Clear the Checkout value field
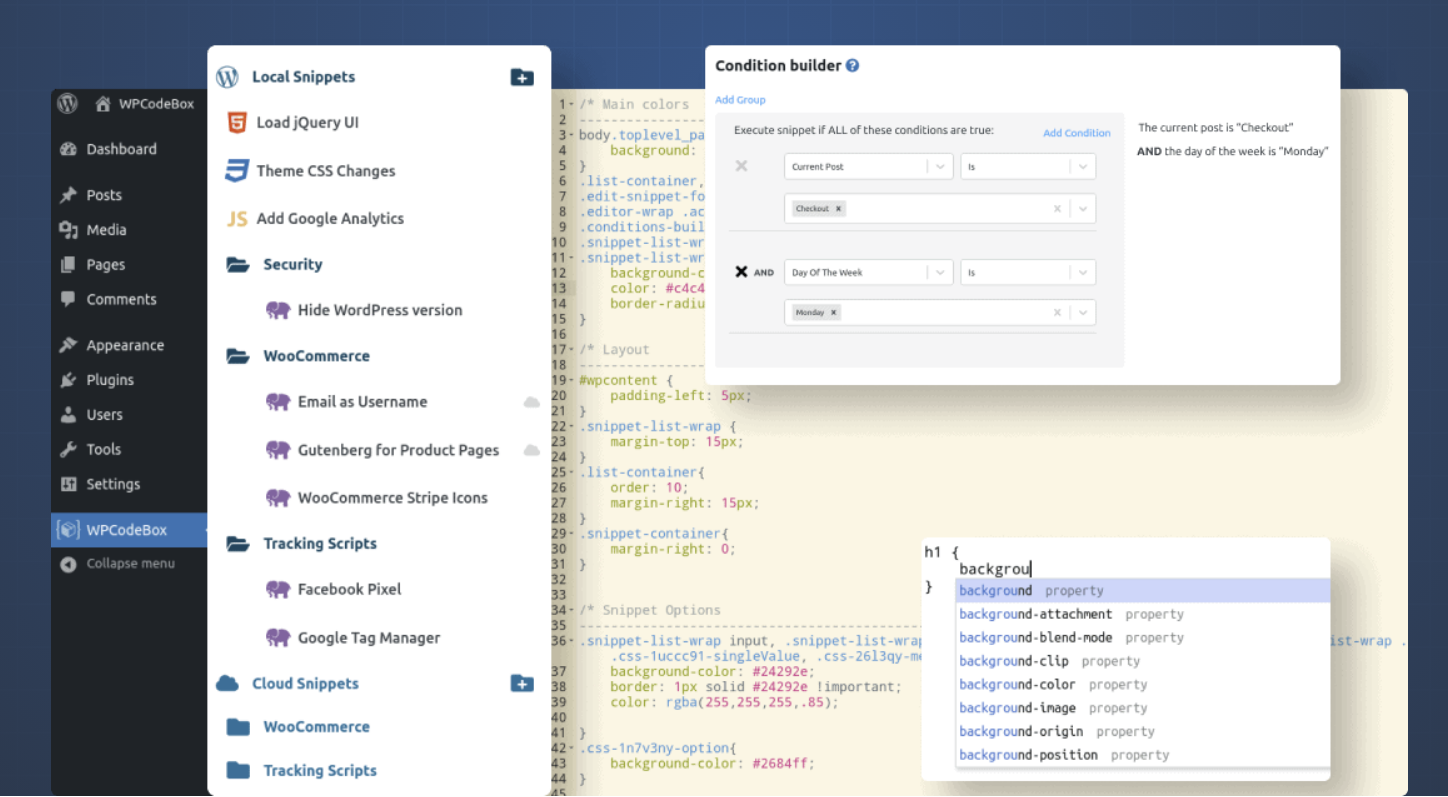The image size is (1448, 797). coord(1057,209)
